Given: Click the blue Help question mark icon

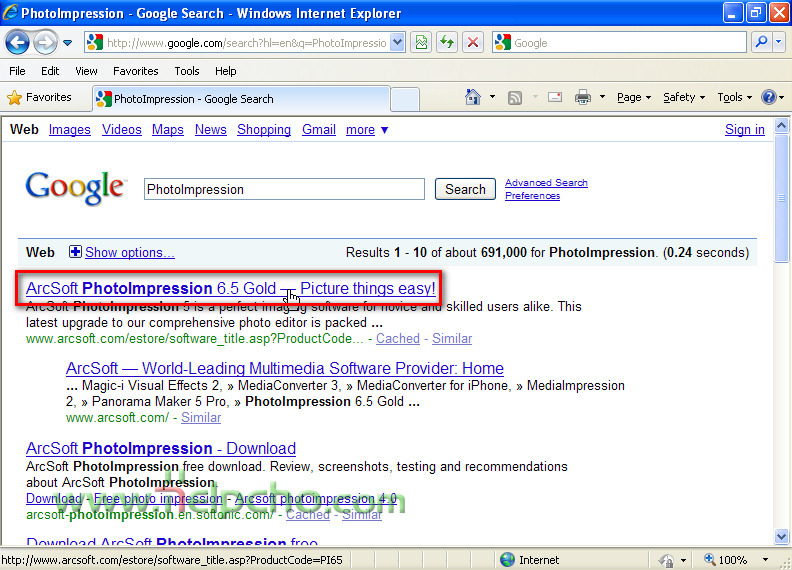Looking at the screenshot, I should pos(769,97).
